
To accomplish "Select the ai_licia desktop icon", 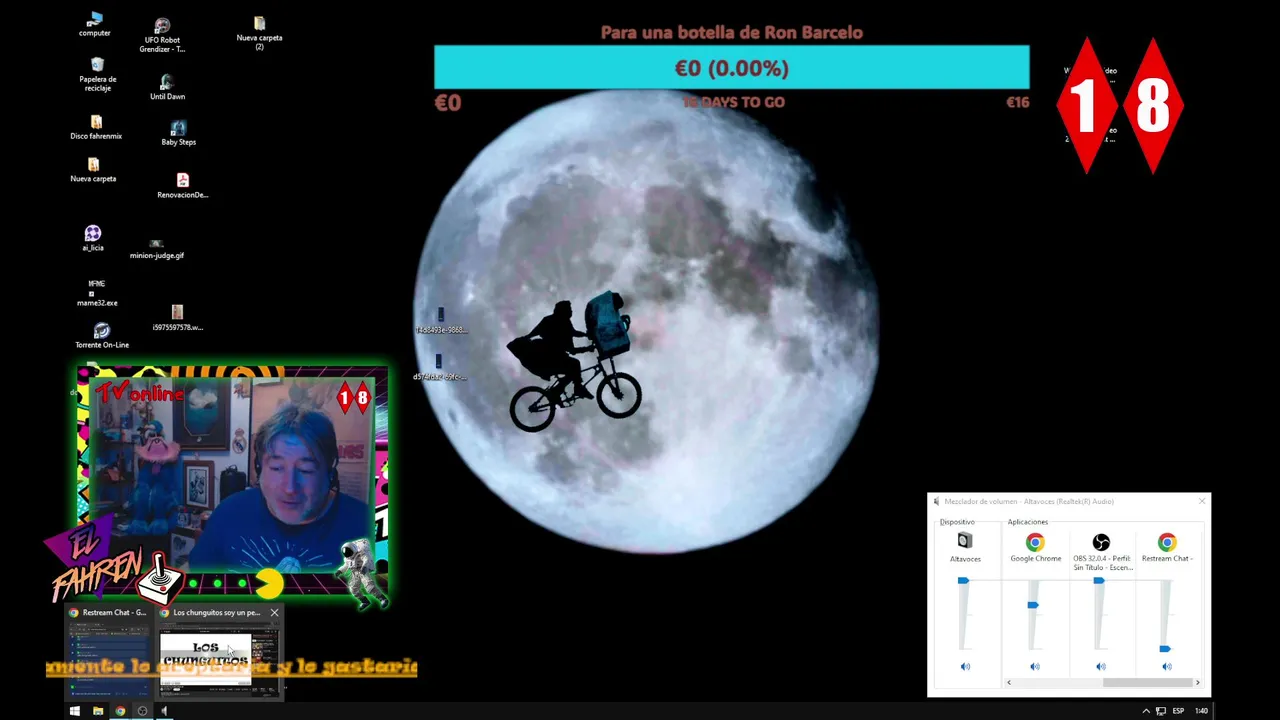I will 93,238.
